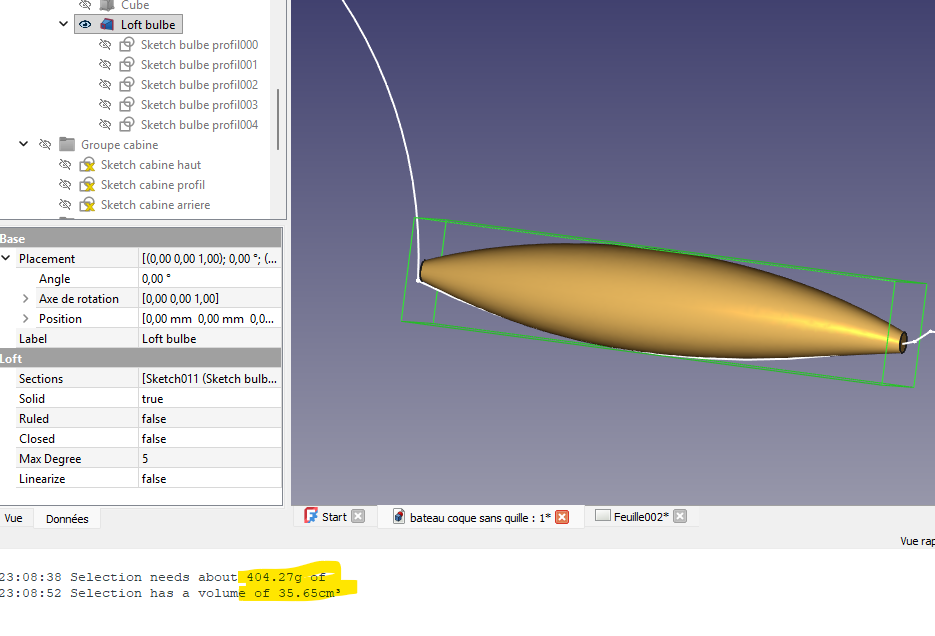Open the Vue properties tab
935x636 pixels.
tap(14, 519)
